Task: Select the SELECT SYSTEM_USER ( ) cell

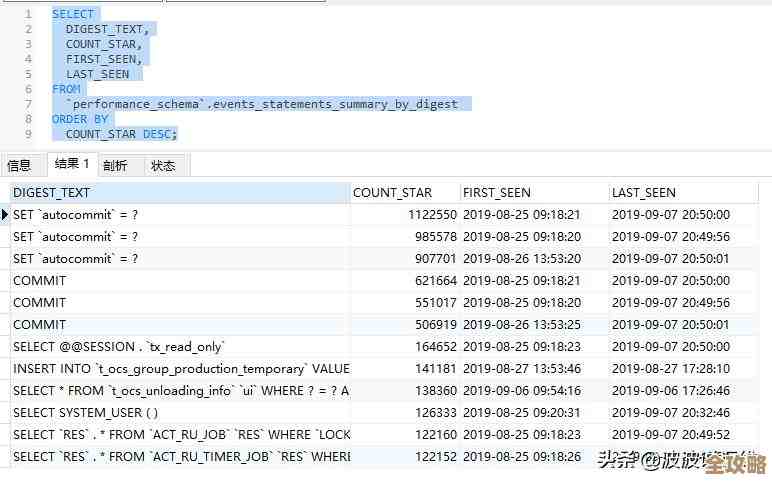Action: coord(85,413)
